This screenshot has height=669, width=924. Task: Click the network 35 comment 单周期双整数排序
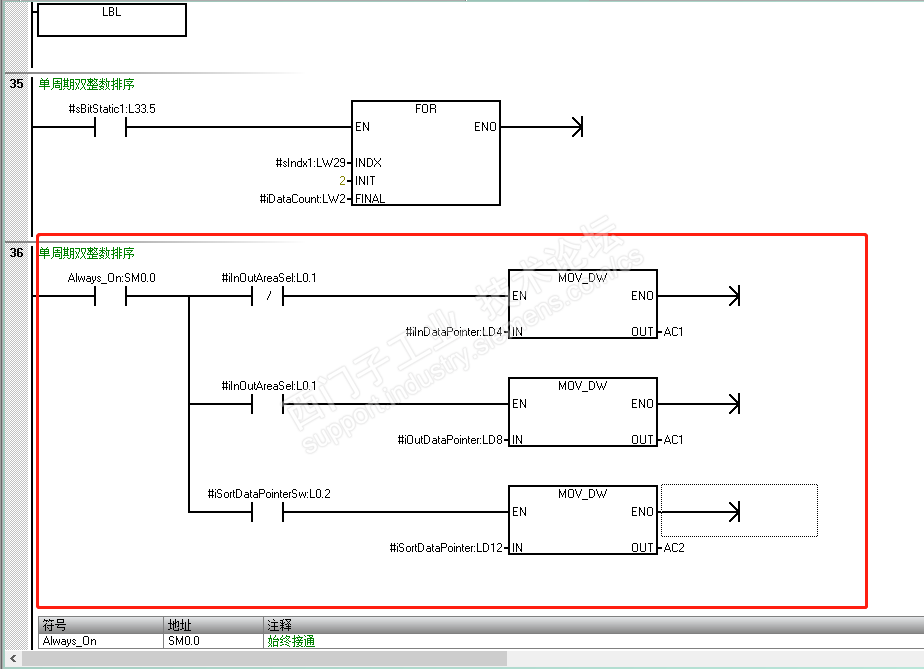point(87,84)
